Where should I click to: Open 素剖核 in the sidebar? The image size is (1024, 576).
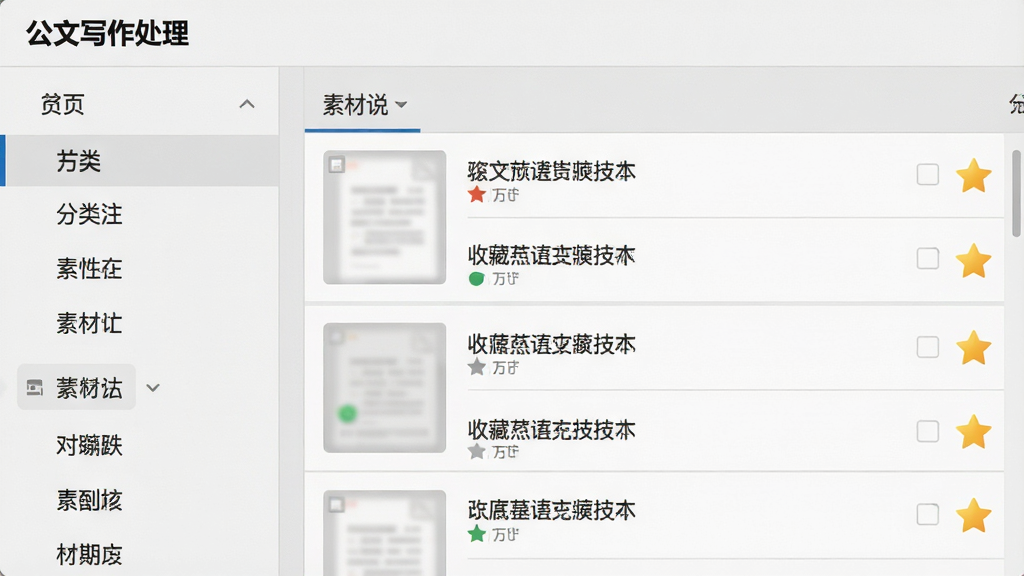(x=89, y=500)
